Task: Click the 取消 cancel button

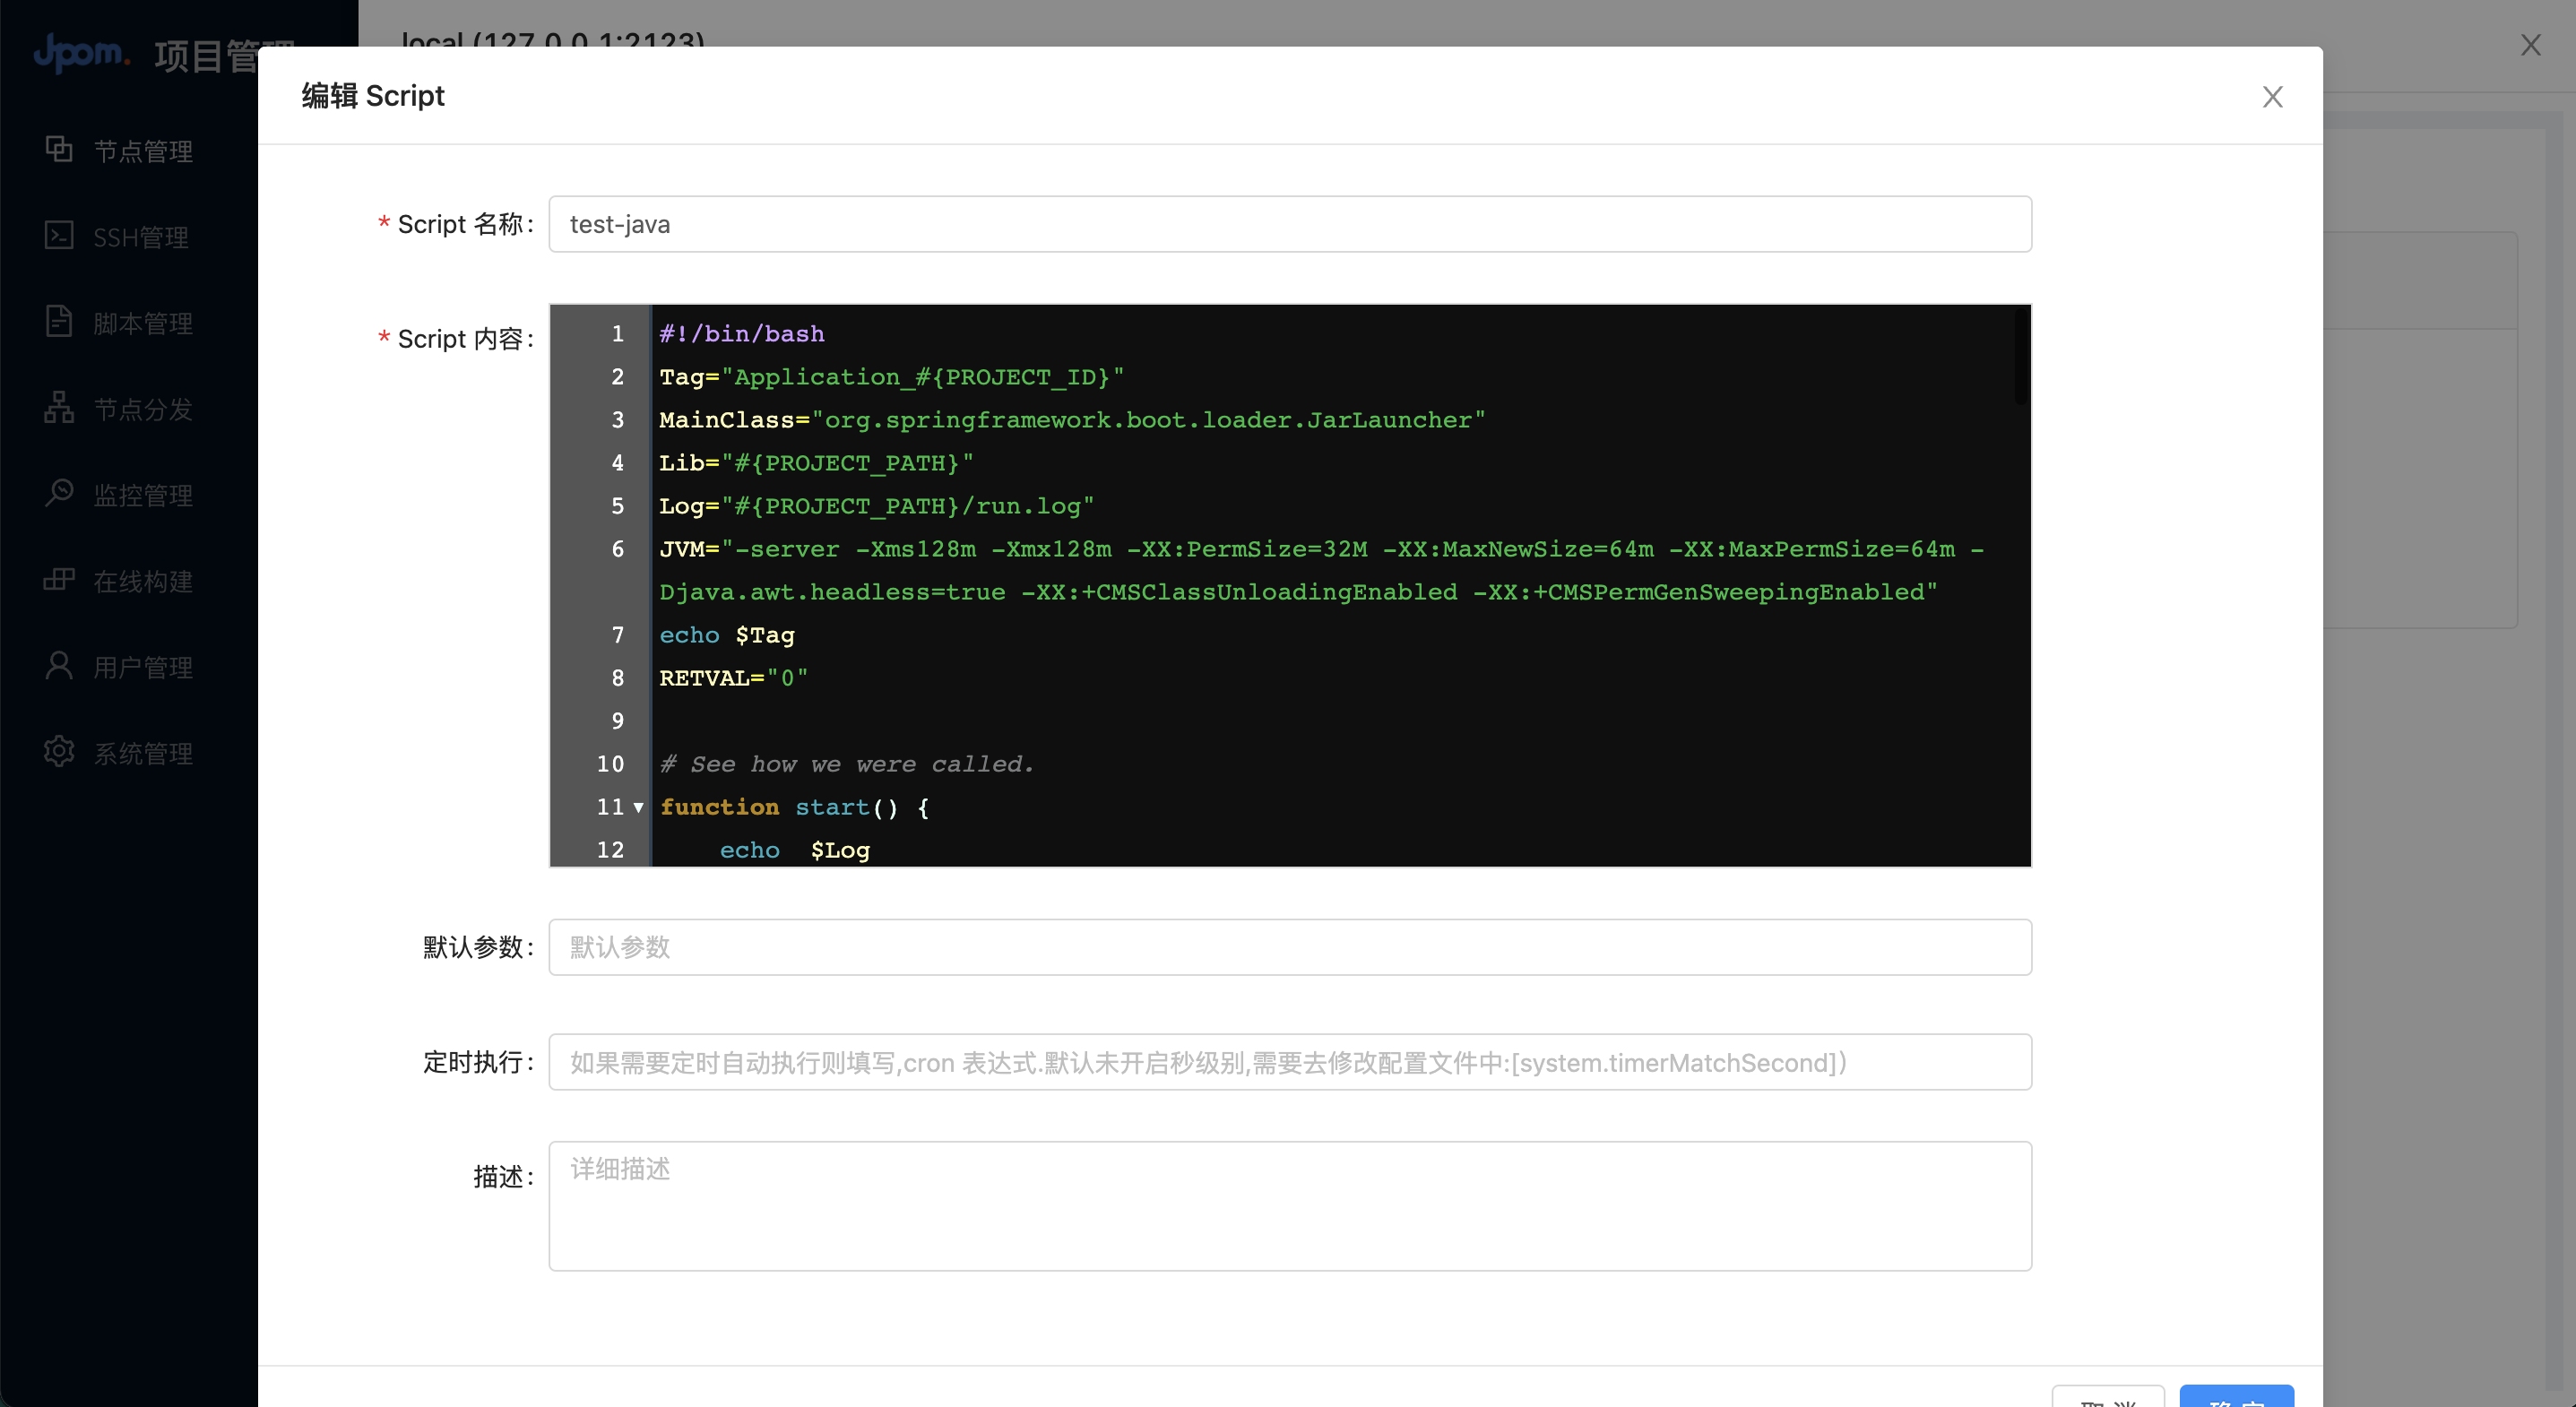Action: click(2108, 1397)
